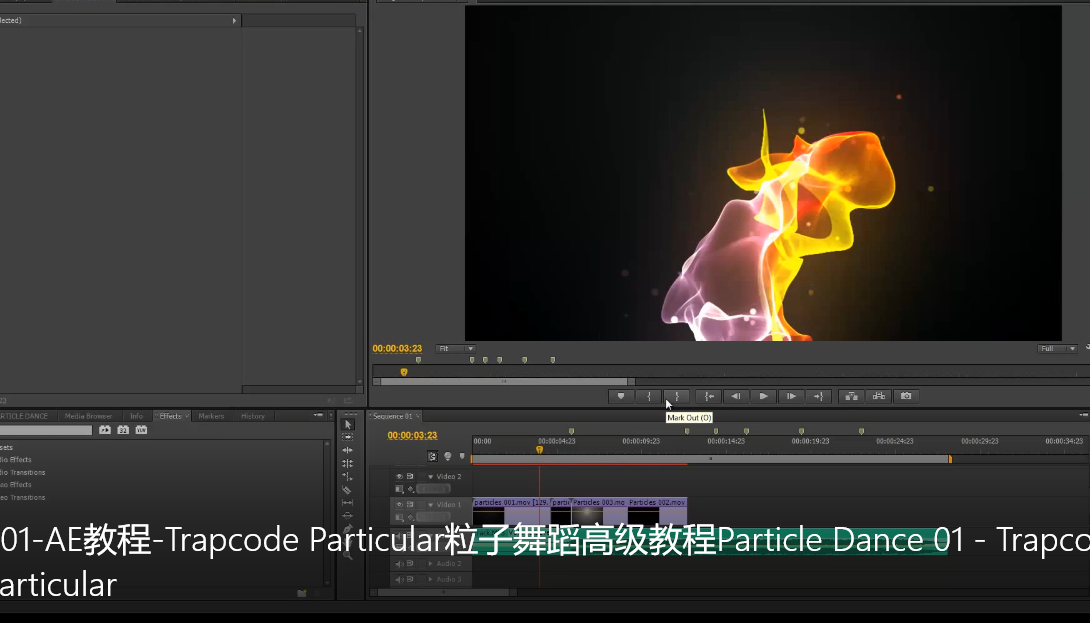Click timeline playhead marker

click(x=539, y=450)
